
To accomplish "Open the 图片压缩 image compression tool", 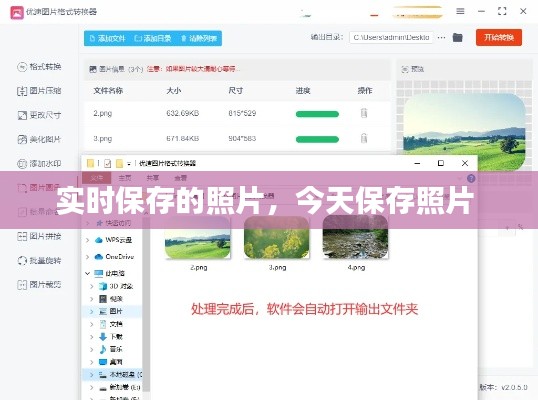I will 39,91.
